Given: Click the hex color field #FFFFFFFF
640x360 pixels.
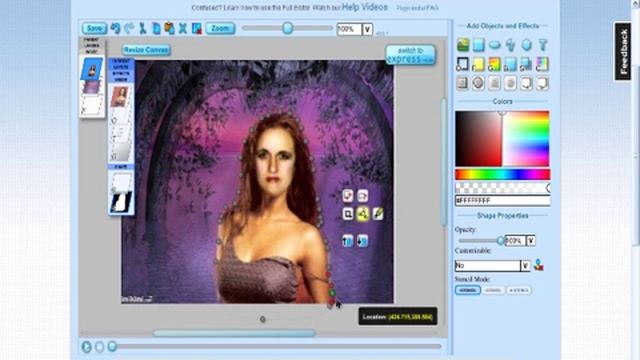Looking at the screenshot, I should [502, 200].
